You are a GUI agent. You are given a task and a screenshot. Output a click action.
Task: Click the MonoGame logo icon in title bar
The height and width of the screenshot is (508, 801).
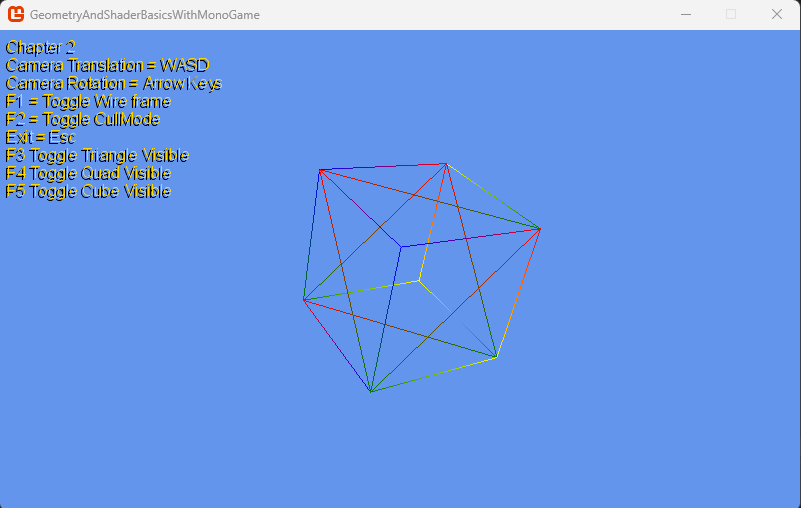[16, 14]
